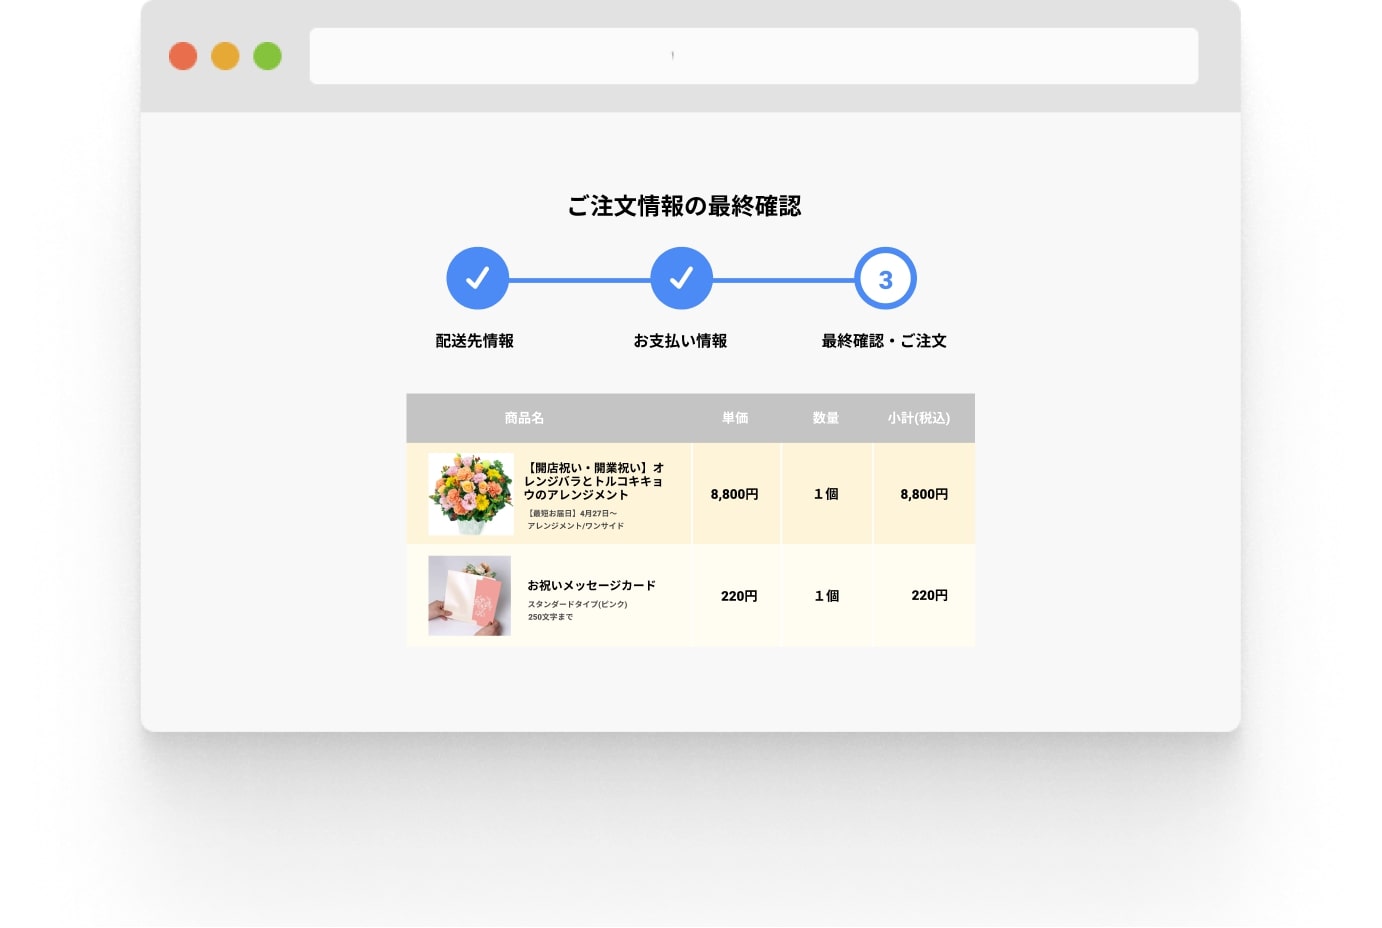Image resolution: width=1382 pixels, height=928 pixels.
Task: Click the 8,800円 unit price cell
Action: pos(734,494)
